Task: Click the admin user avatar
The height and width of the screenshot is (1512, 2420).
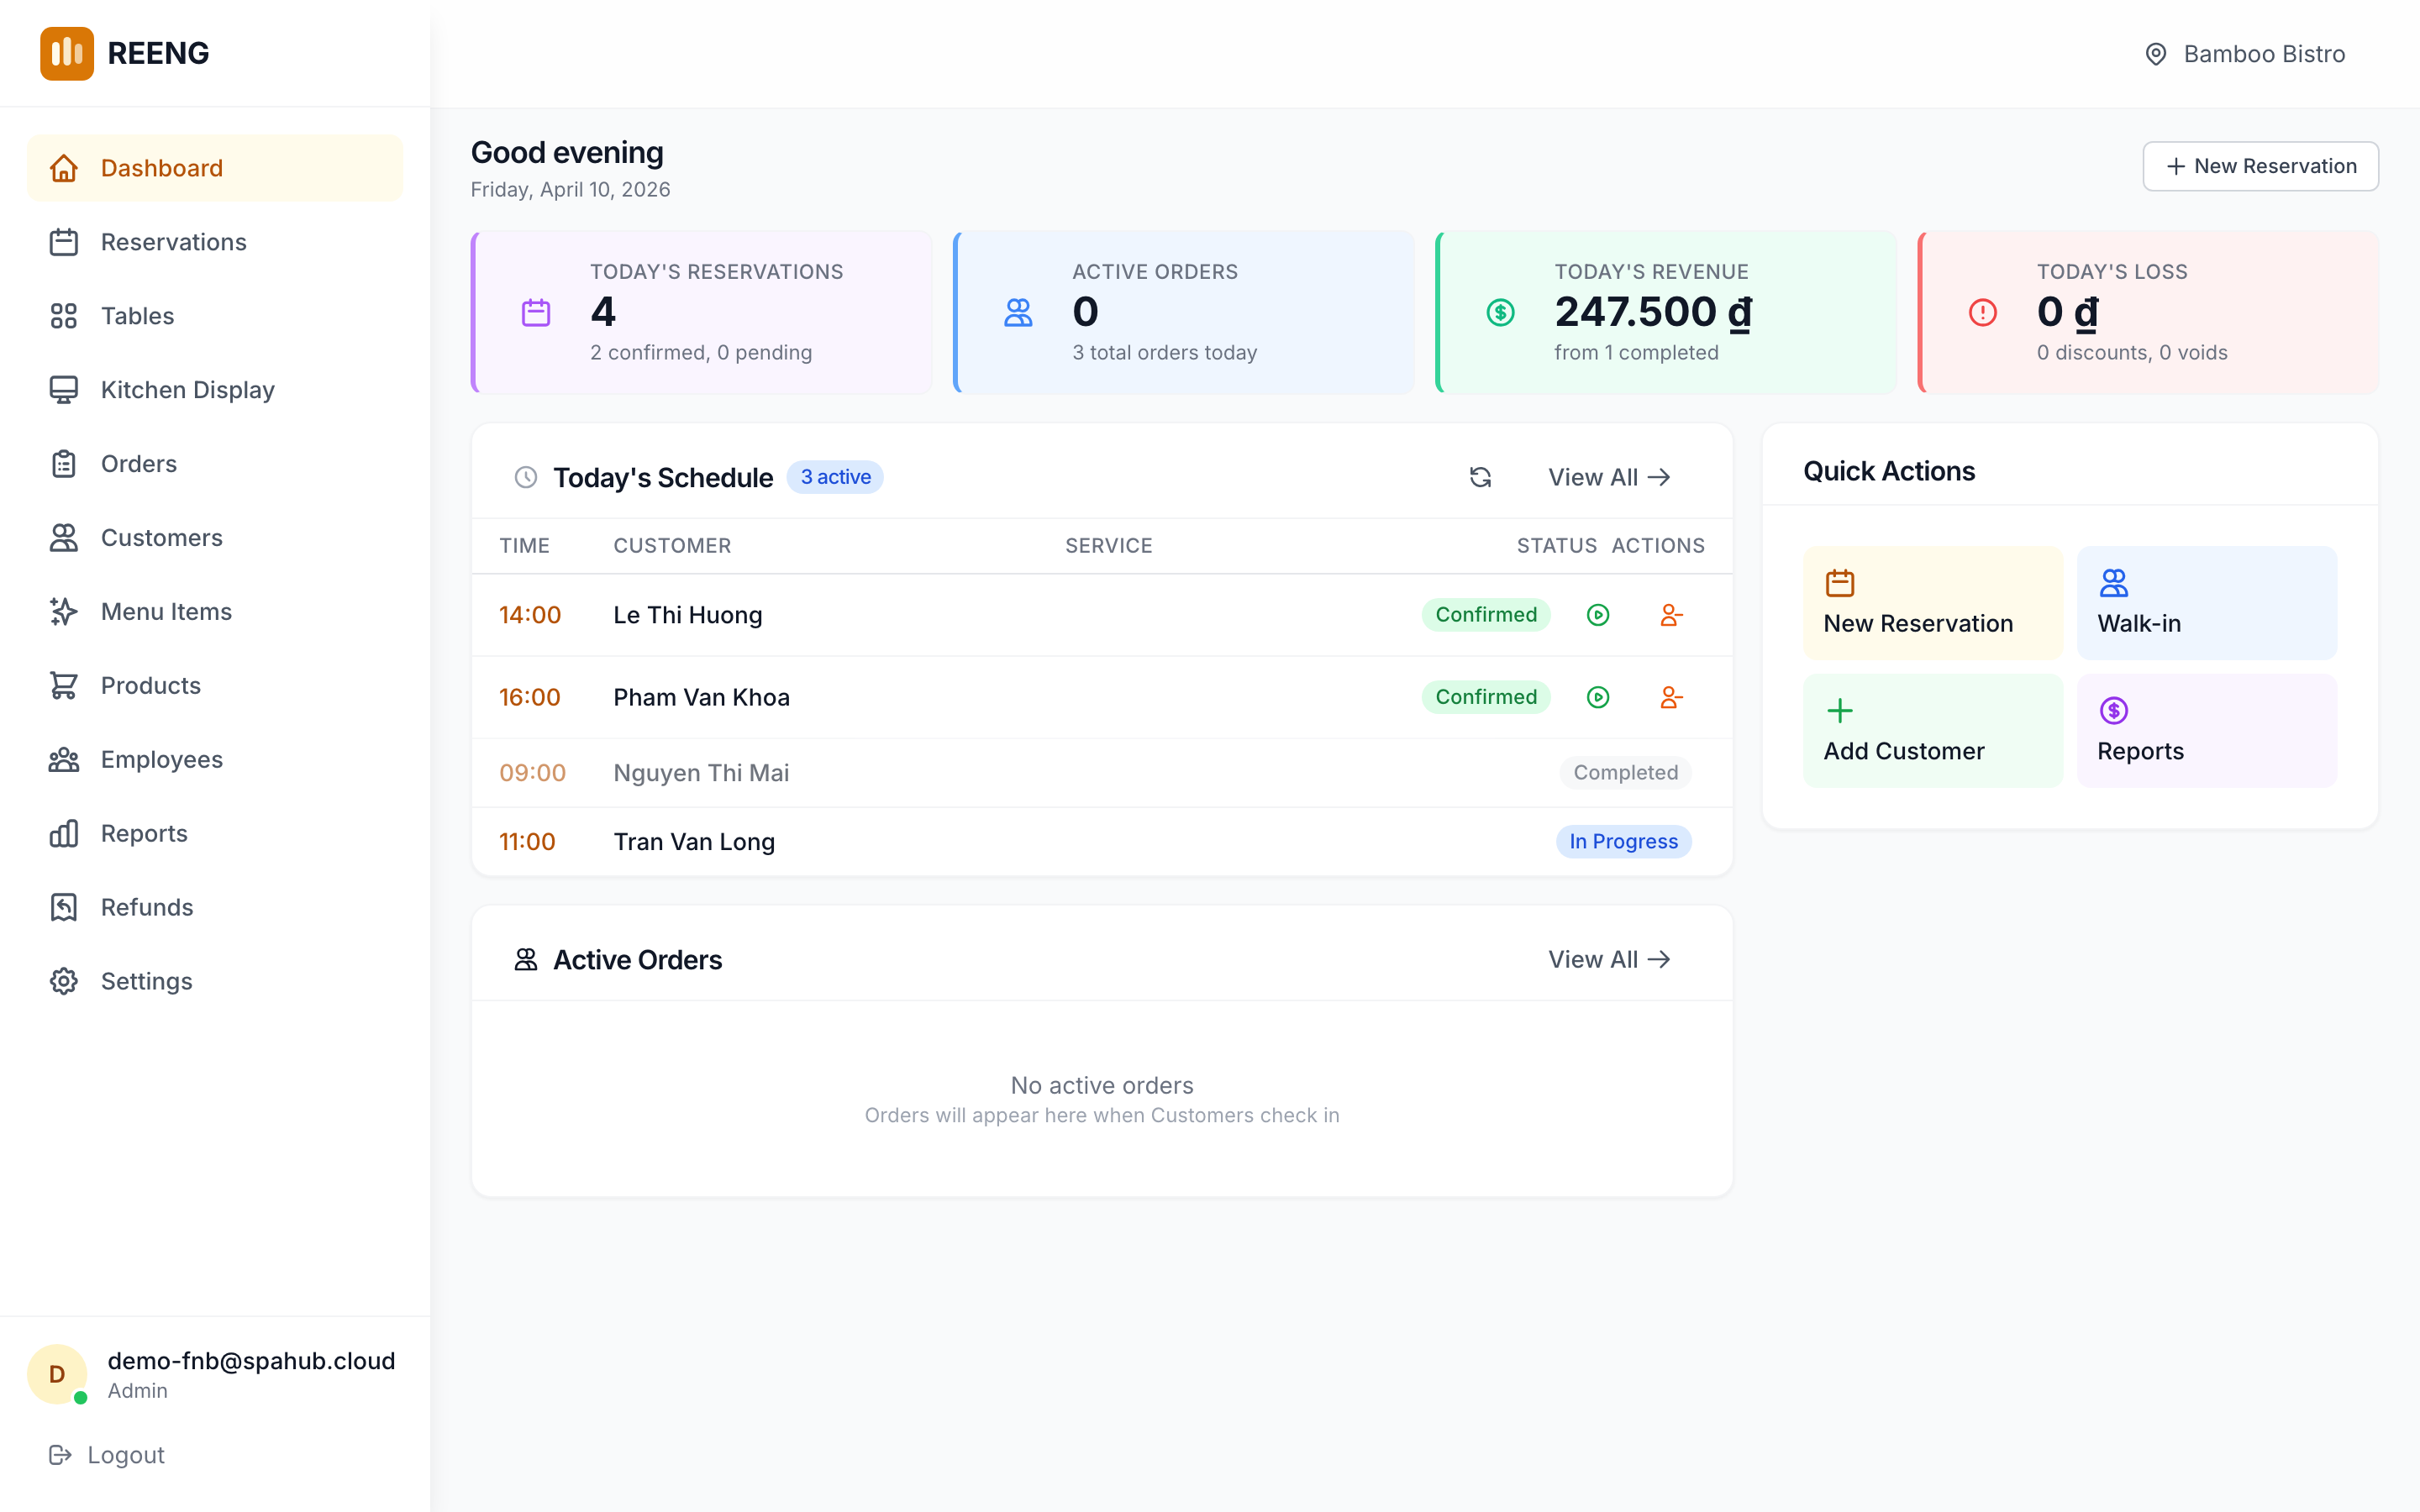Action: [x=57, y=1374]
